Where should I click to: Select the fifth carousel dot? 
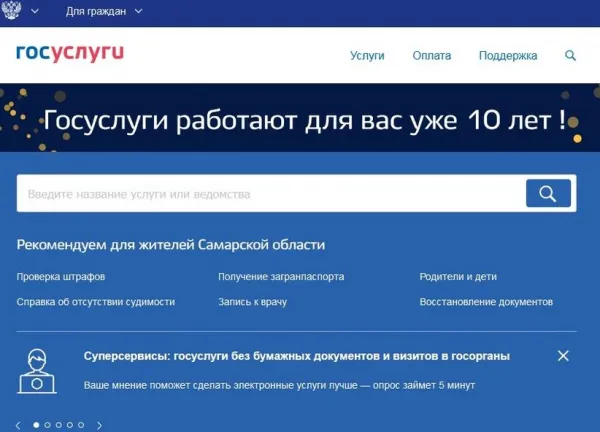coord(82,425)
